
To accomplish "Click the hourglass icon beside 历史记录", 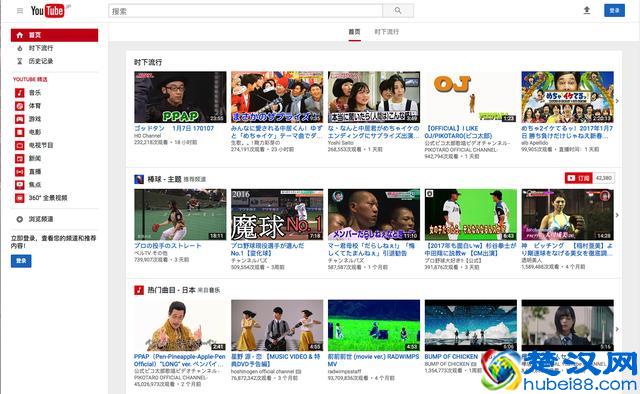I will click(20, 61).
